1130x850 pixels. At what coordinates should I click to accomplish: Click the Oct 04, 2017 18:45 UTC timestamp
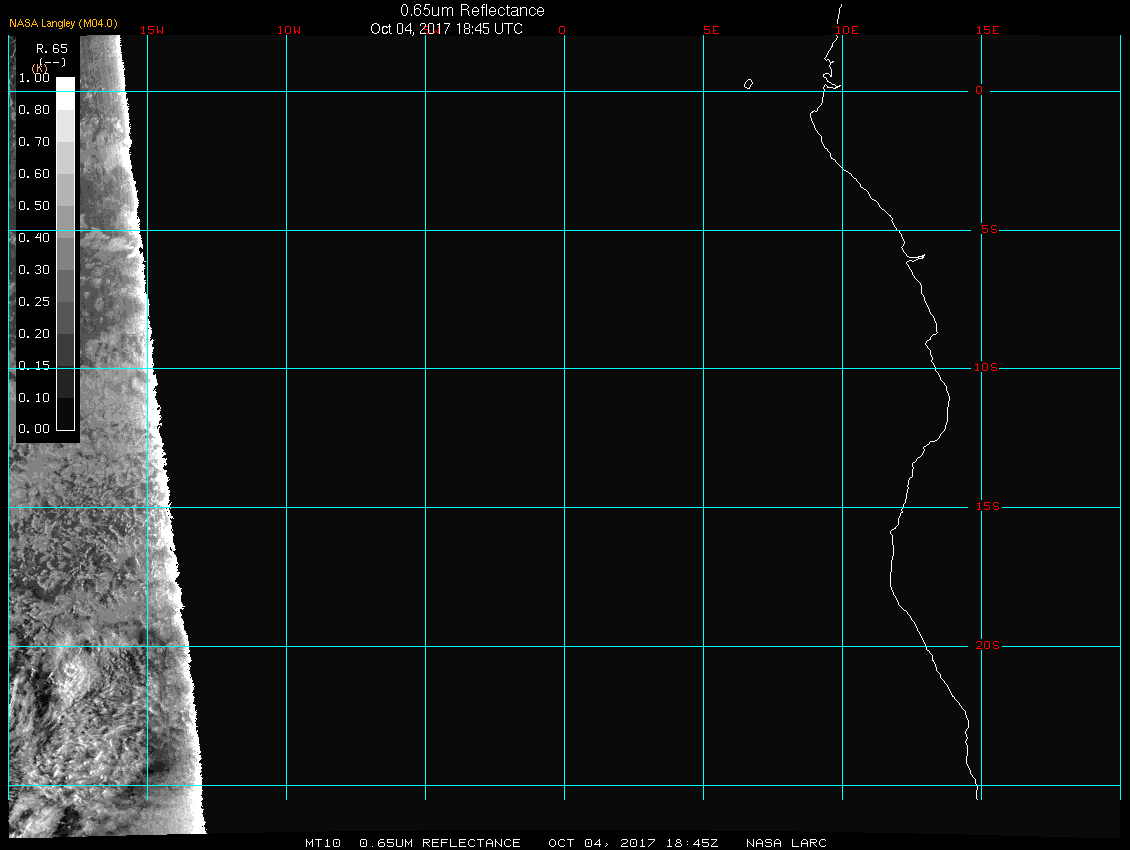[446, 29]
